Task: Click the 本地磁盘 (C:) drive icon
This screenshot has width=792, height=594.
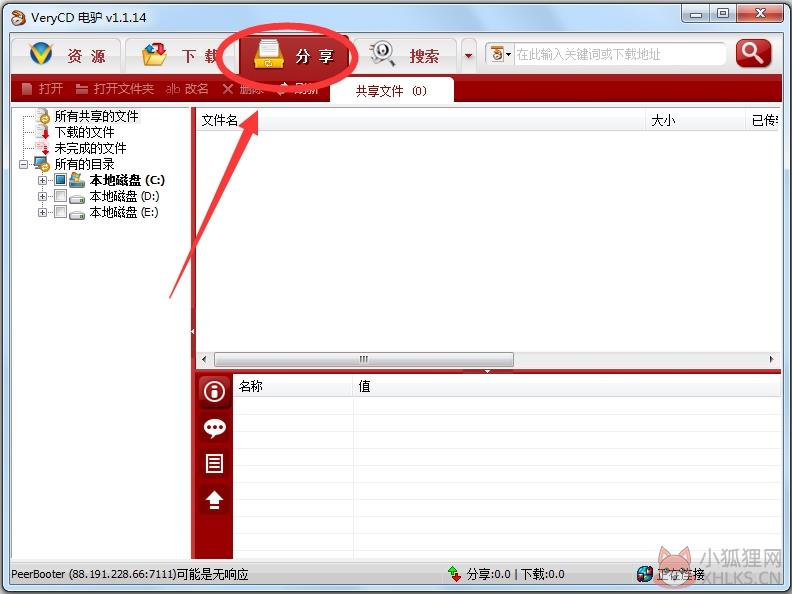Action: (x=77, y=180)
